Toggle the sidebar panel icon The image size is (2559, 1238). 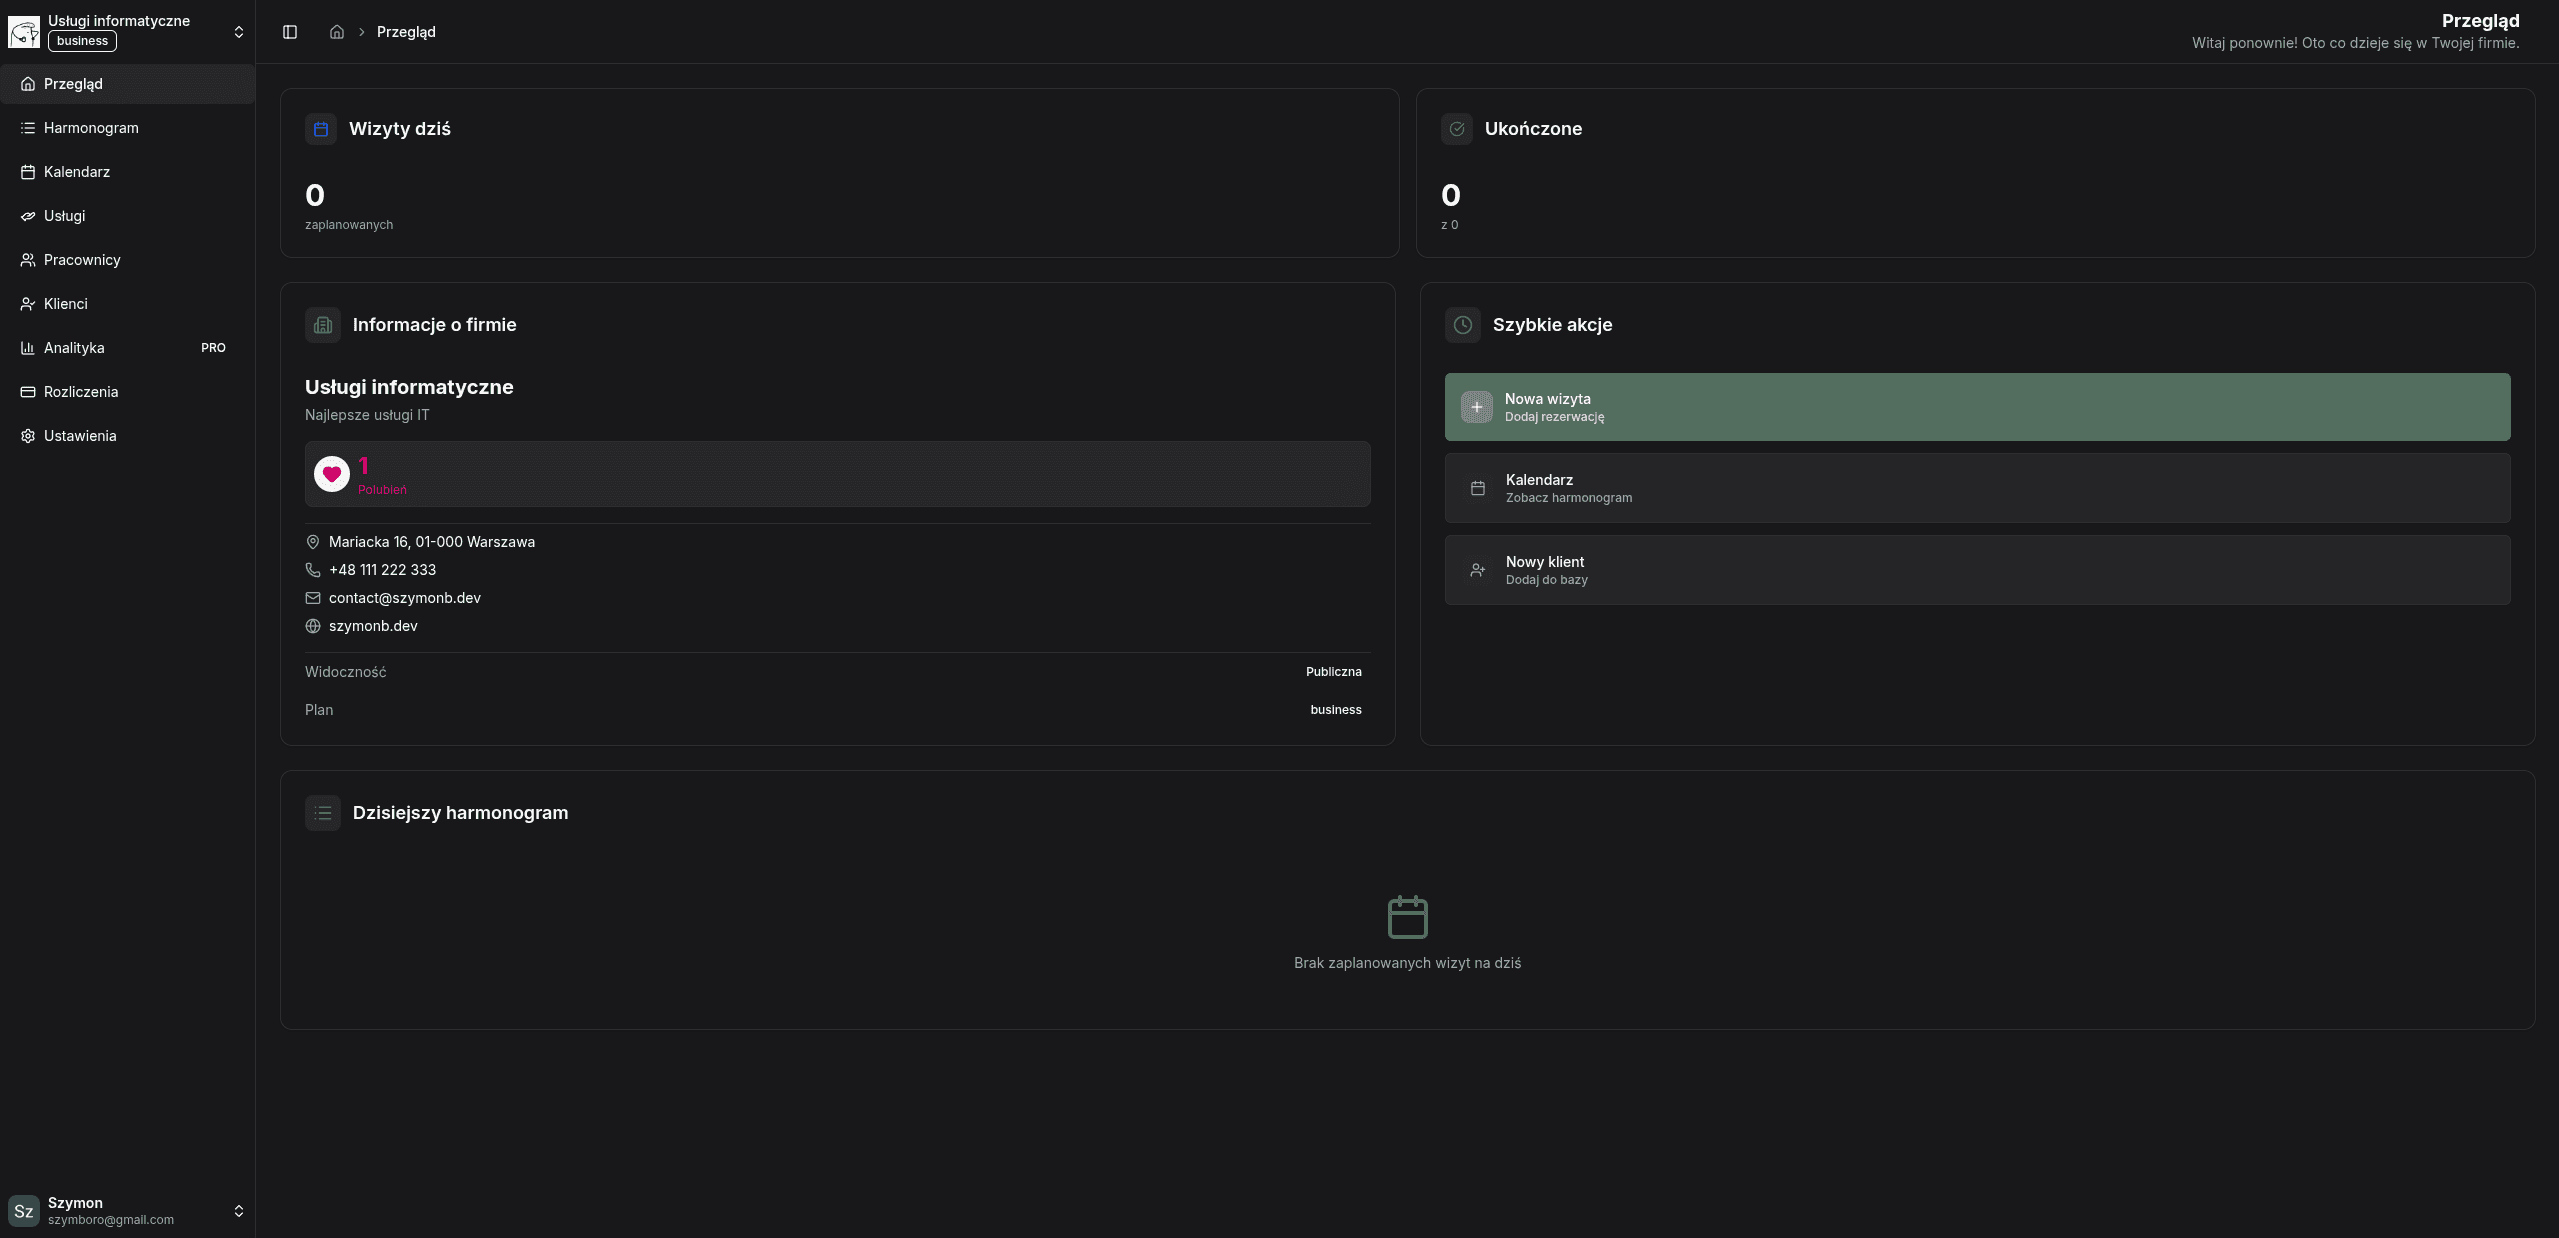pyautogui.click(x=290, y=32)
